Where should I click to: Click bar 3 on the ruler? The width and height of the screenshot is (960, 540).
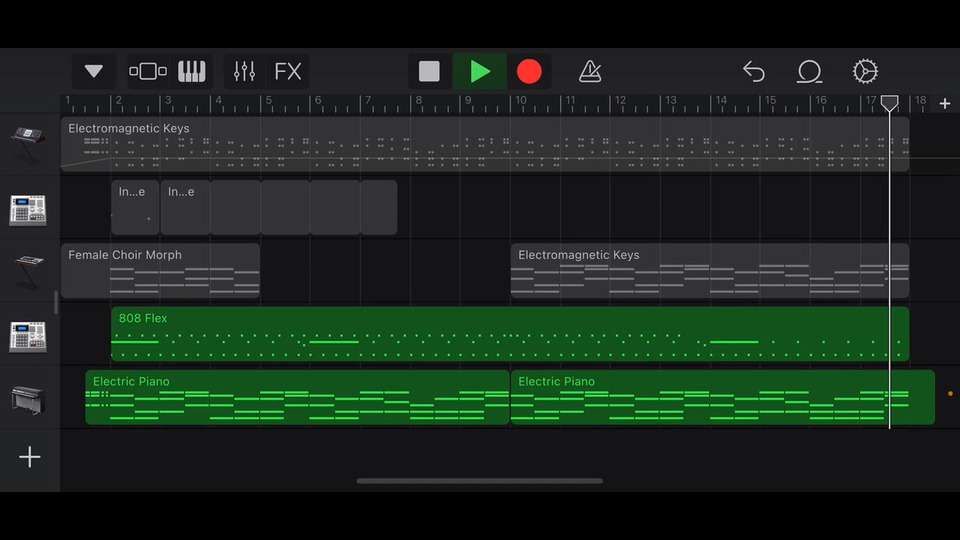[168, 100]
